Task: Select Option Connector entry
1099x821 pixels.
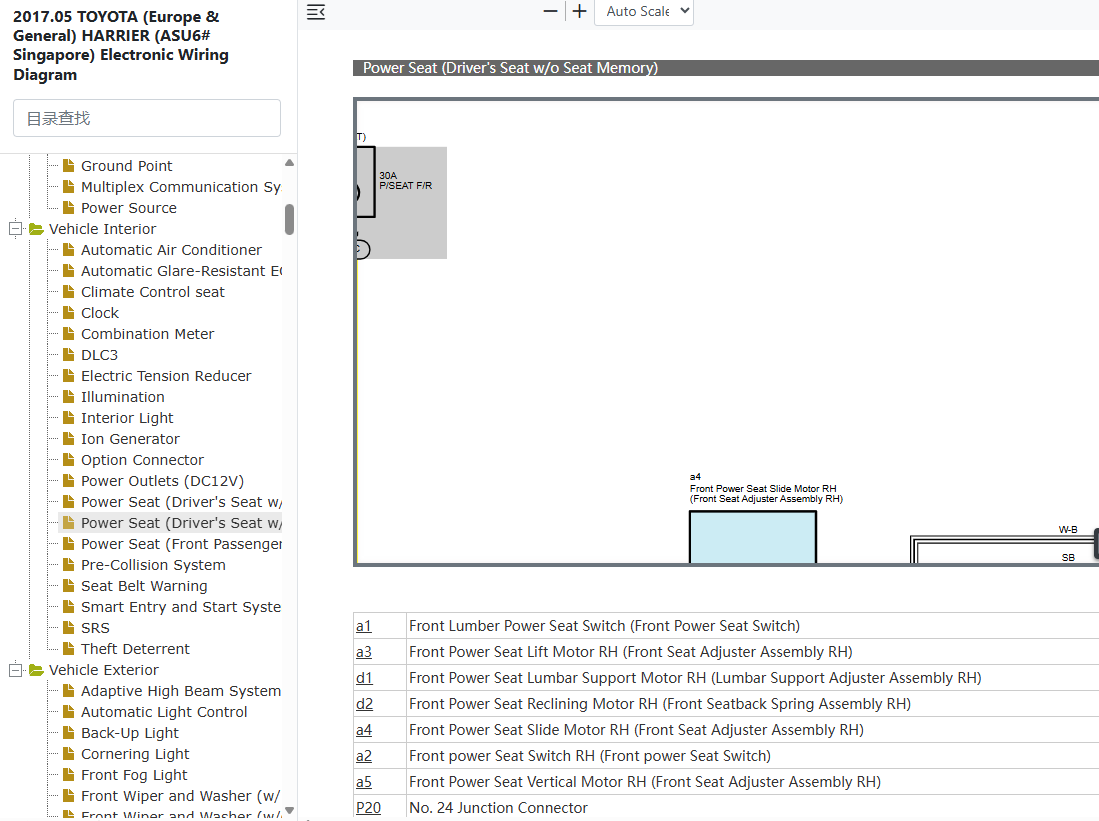Action: pyautogui.click(x=142, y=460)
